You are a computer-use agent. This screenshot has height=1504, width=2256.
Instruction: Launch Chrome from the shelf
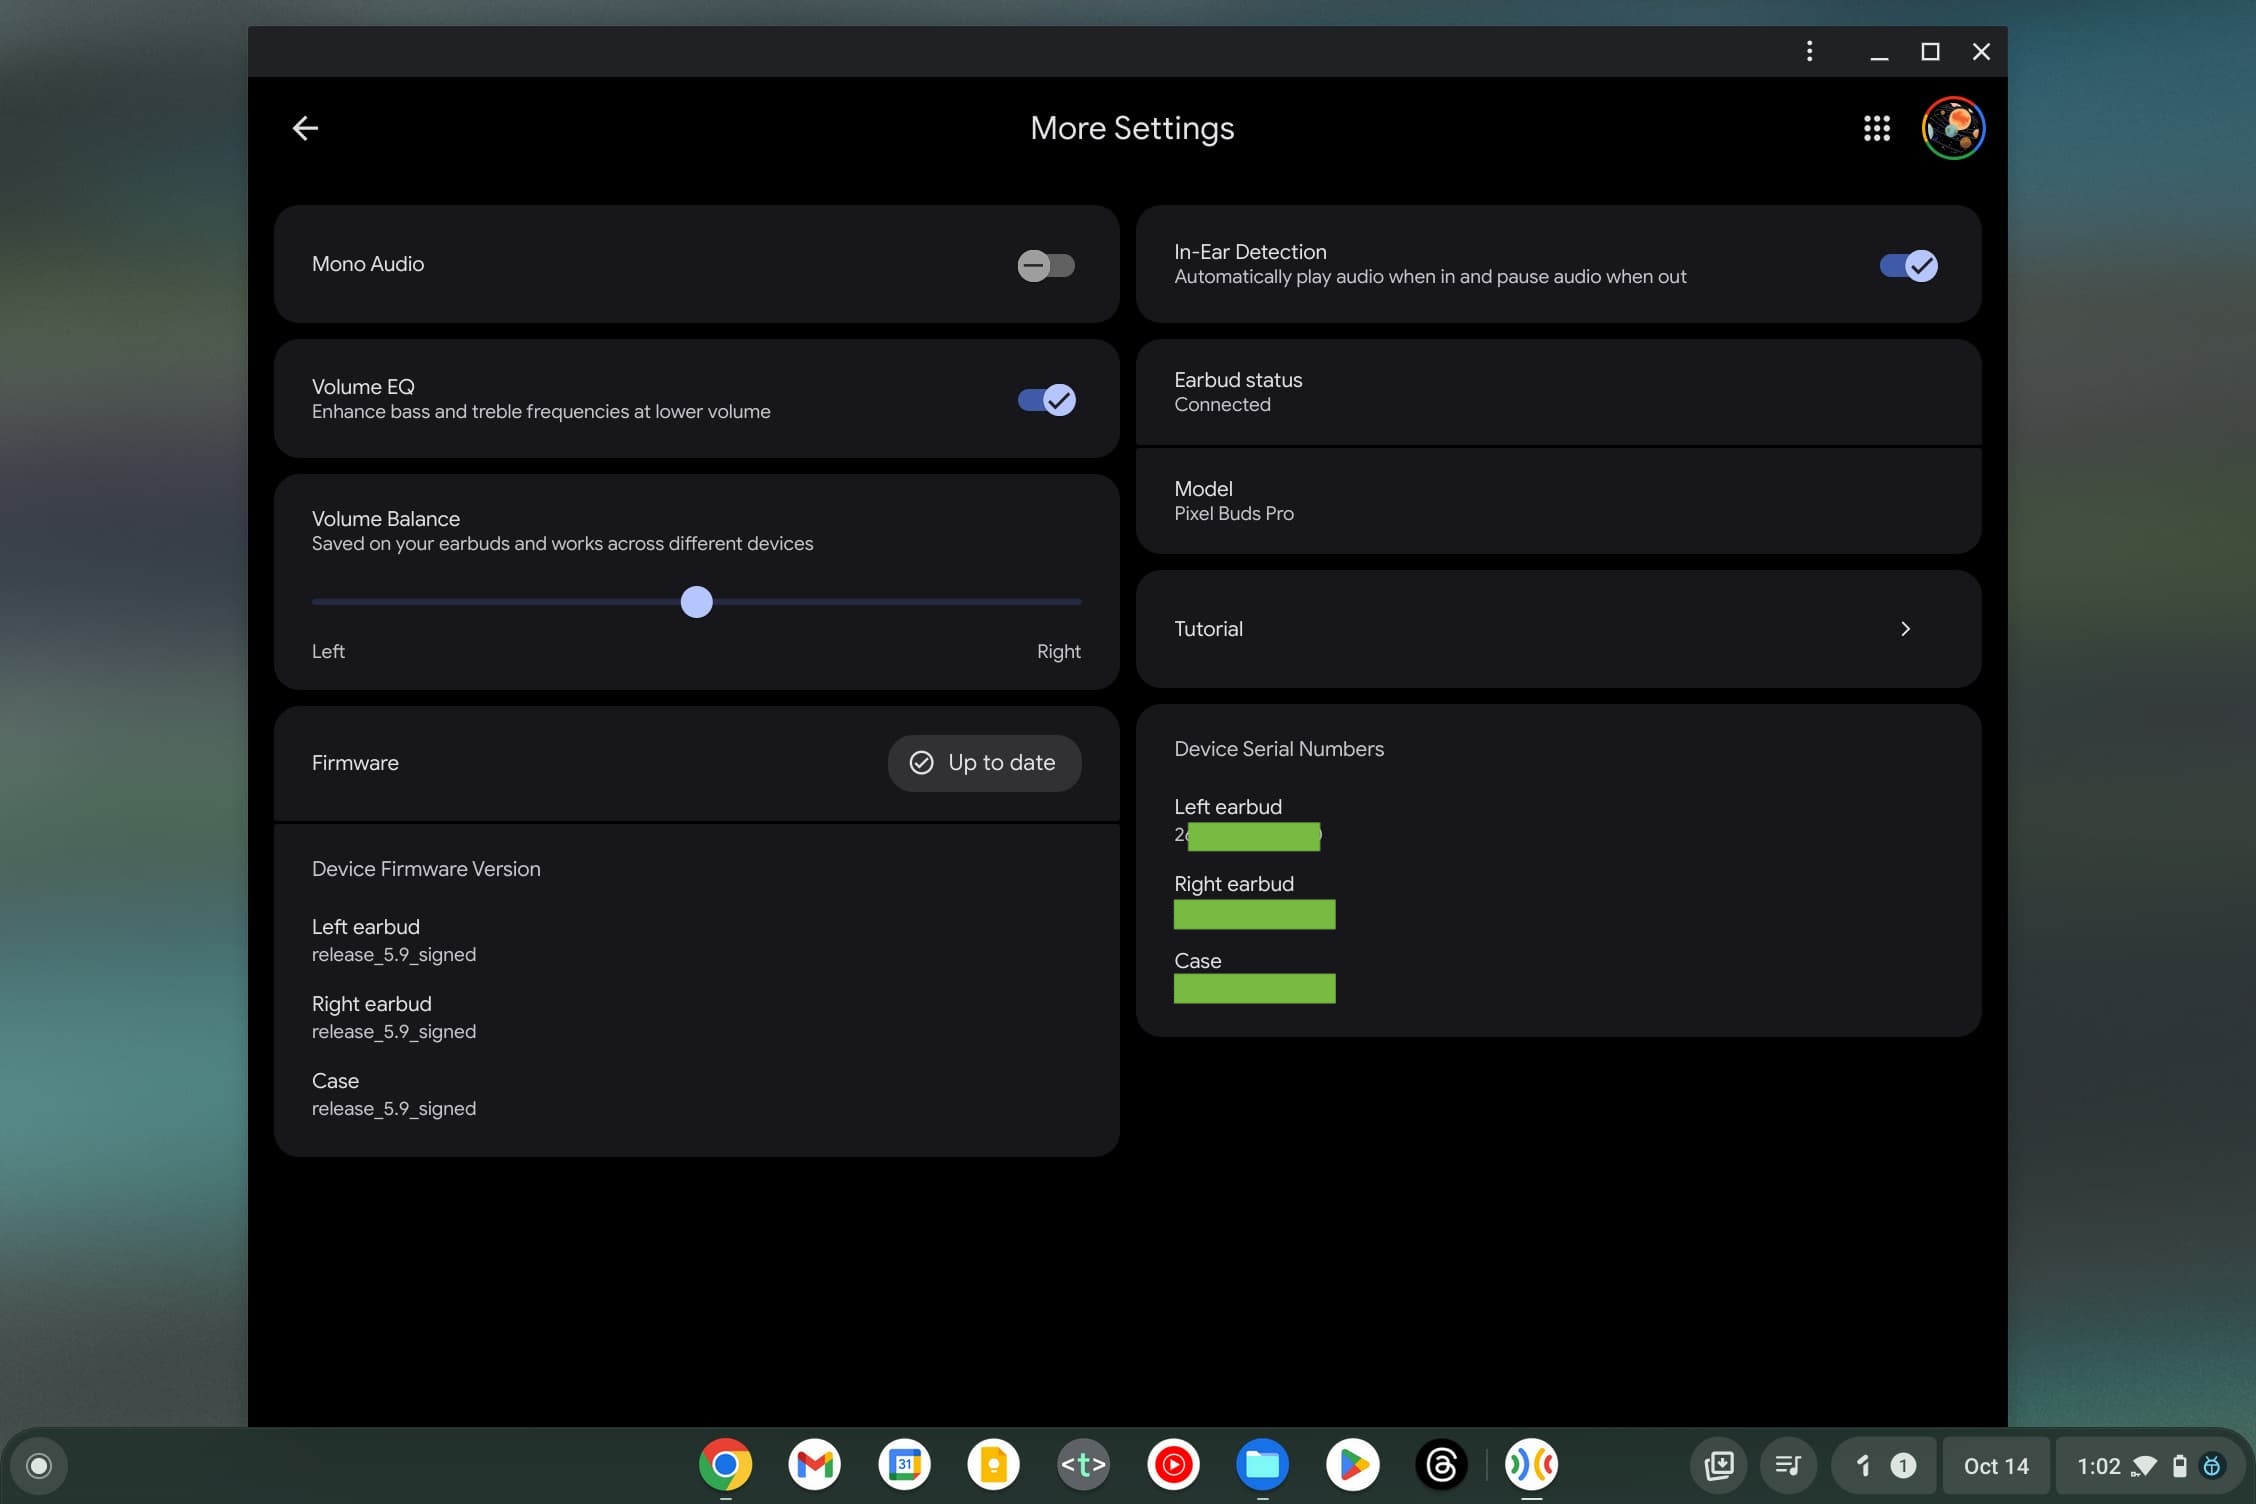(x=725, y=1465)
